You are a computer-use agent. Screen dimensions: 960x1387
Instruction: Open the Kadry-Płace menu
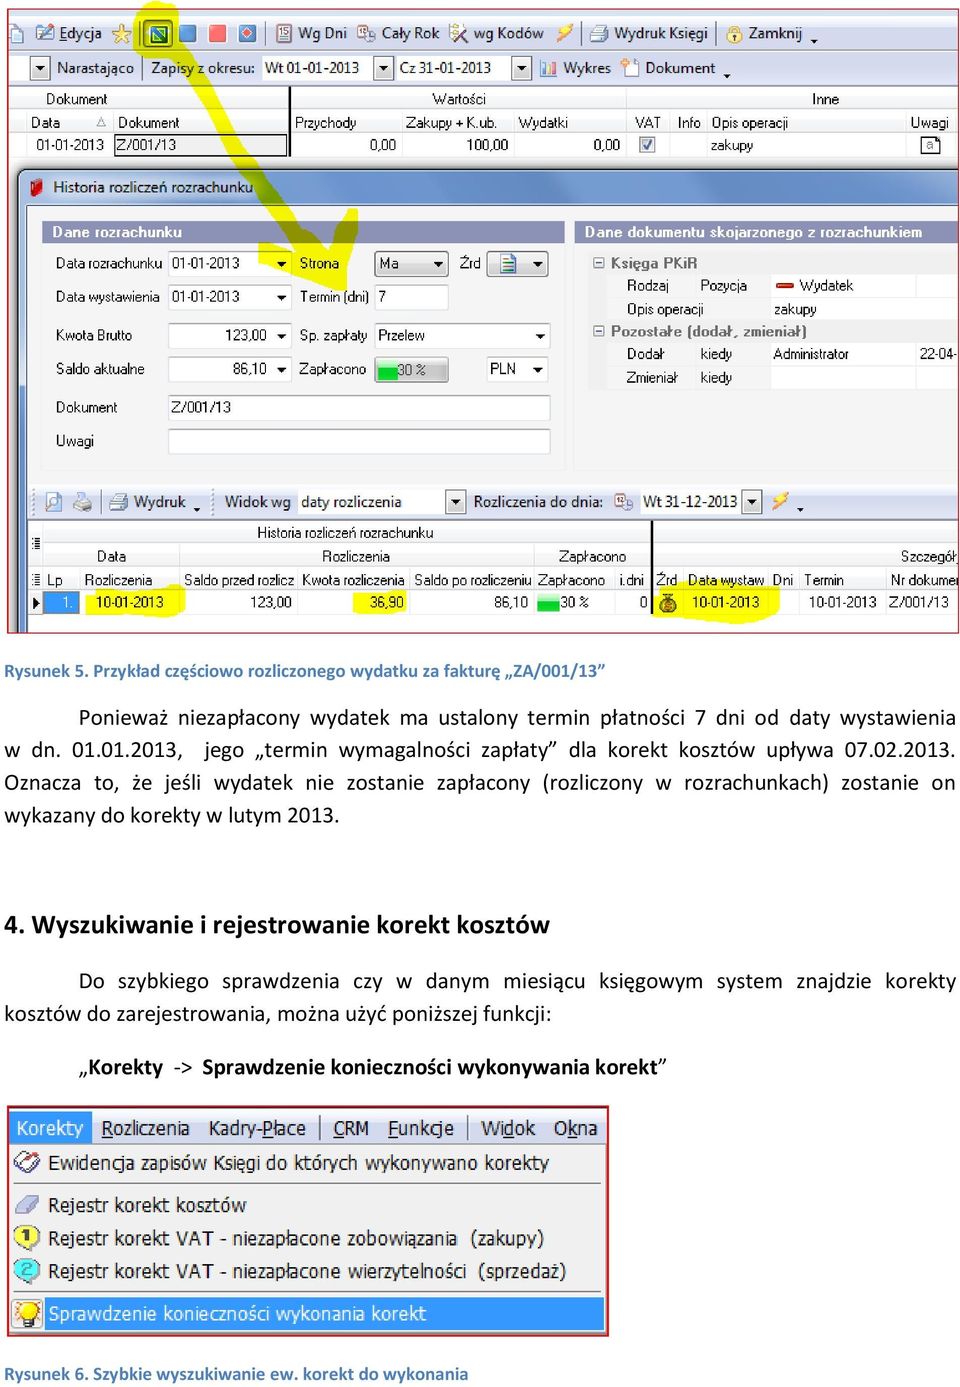pyautogui.click(x=257, y=1128)
